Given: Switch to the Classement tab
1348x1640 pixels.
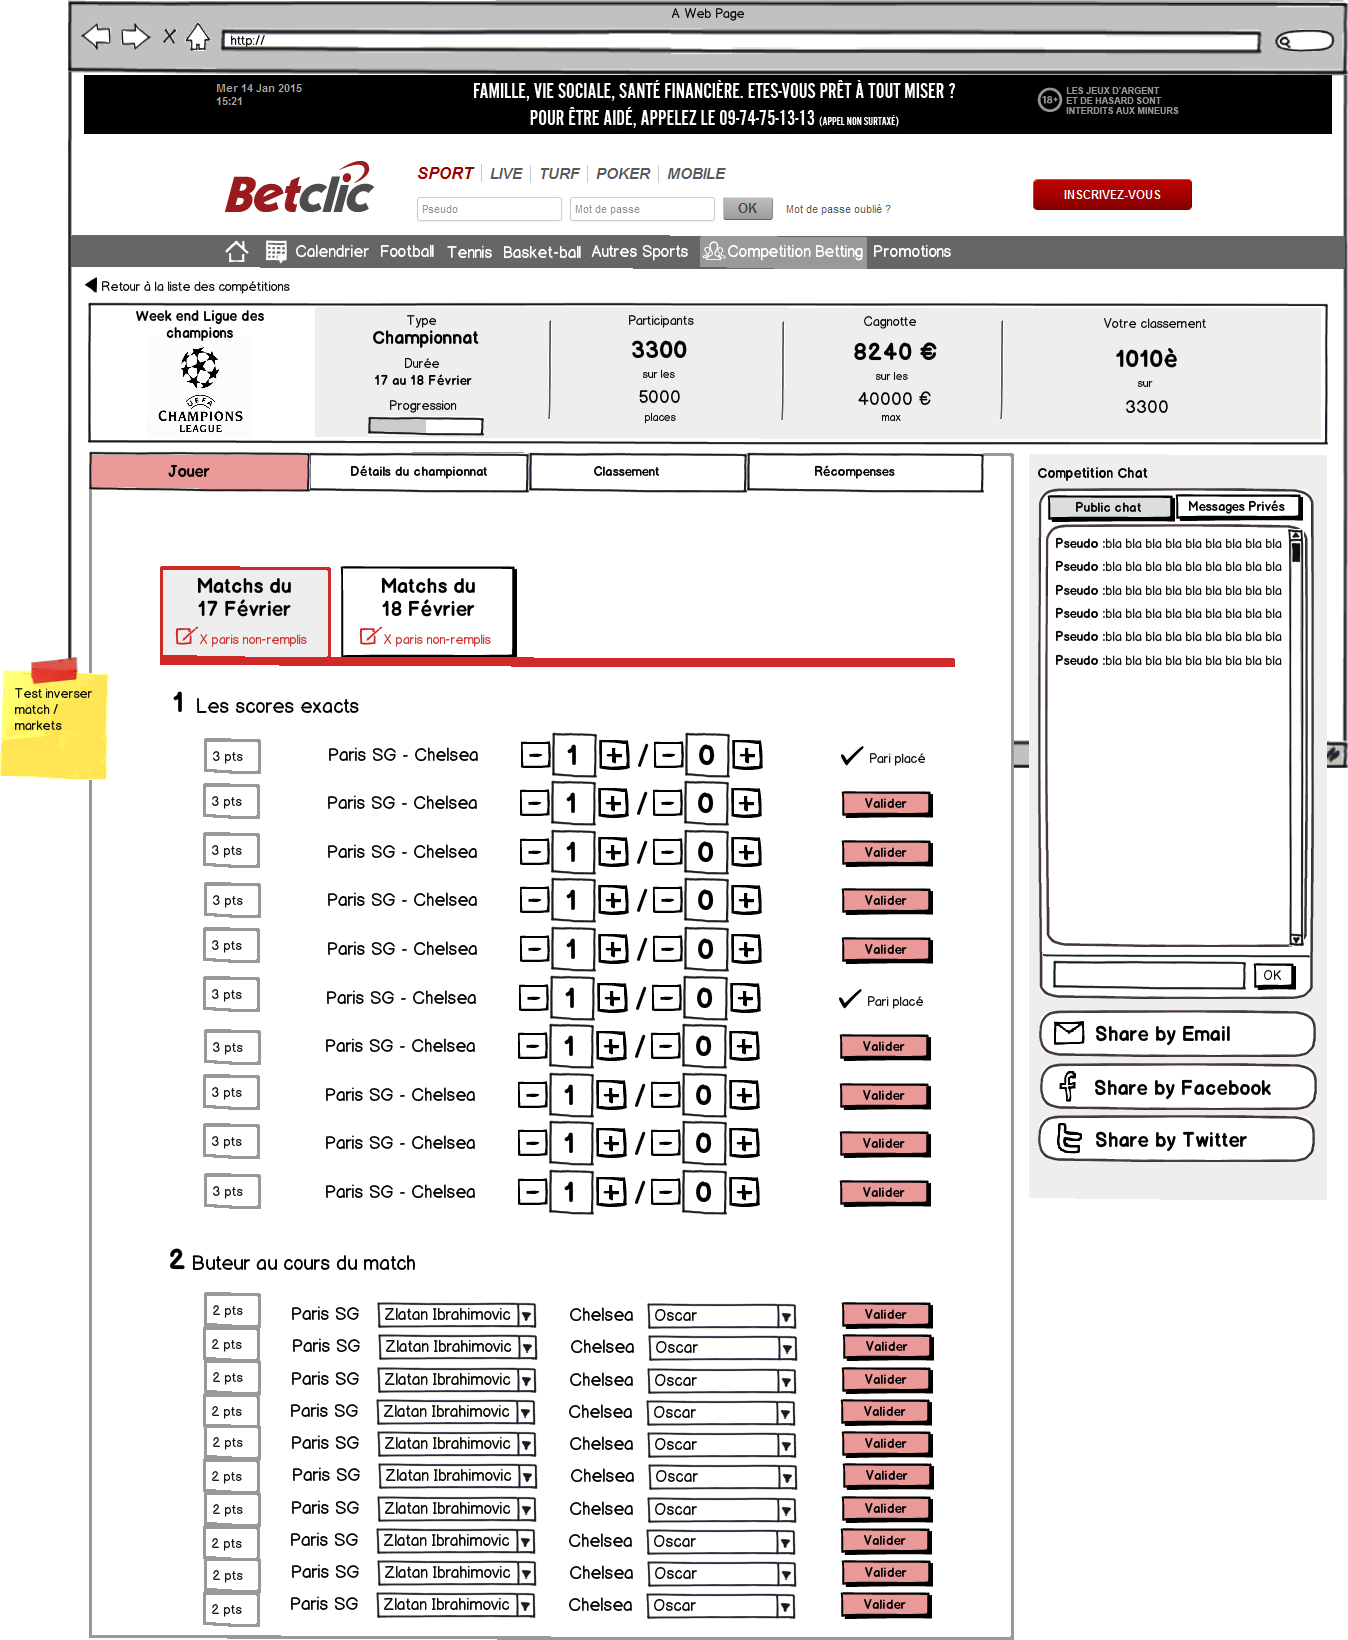Looking at the screenshot, I should (626, 472).
